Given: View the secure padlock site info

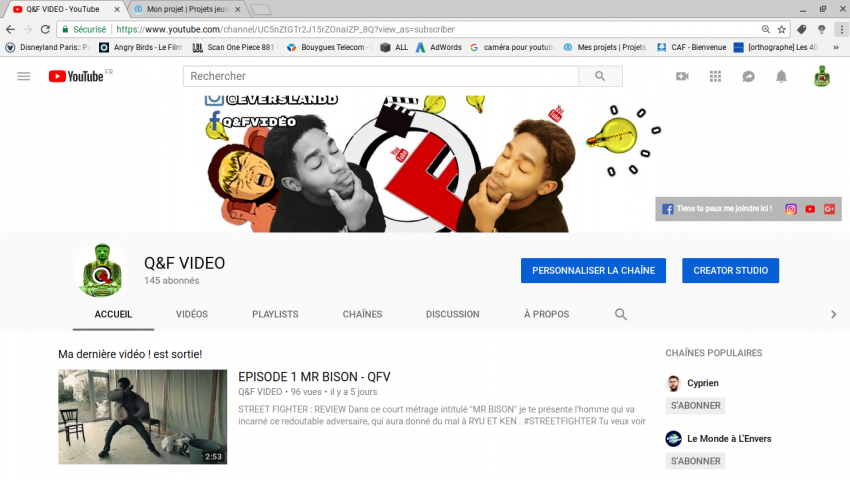Looking at the screenshot, I should (66, 29).
